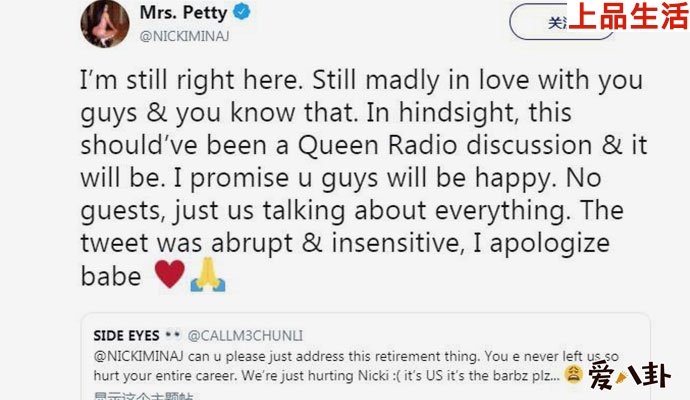Click the red heart emoji
Viewport: 690px width, 400px height.
[x=170, y=275]
